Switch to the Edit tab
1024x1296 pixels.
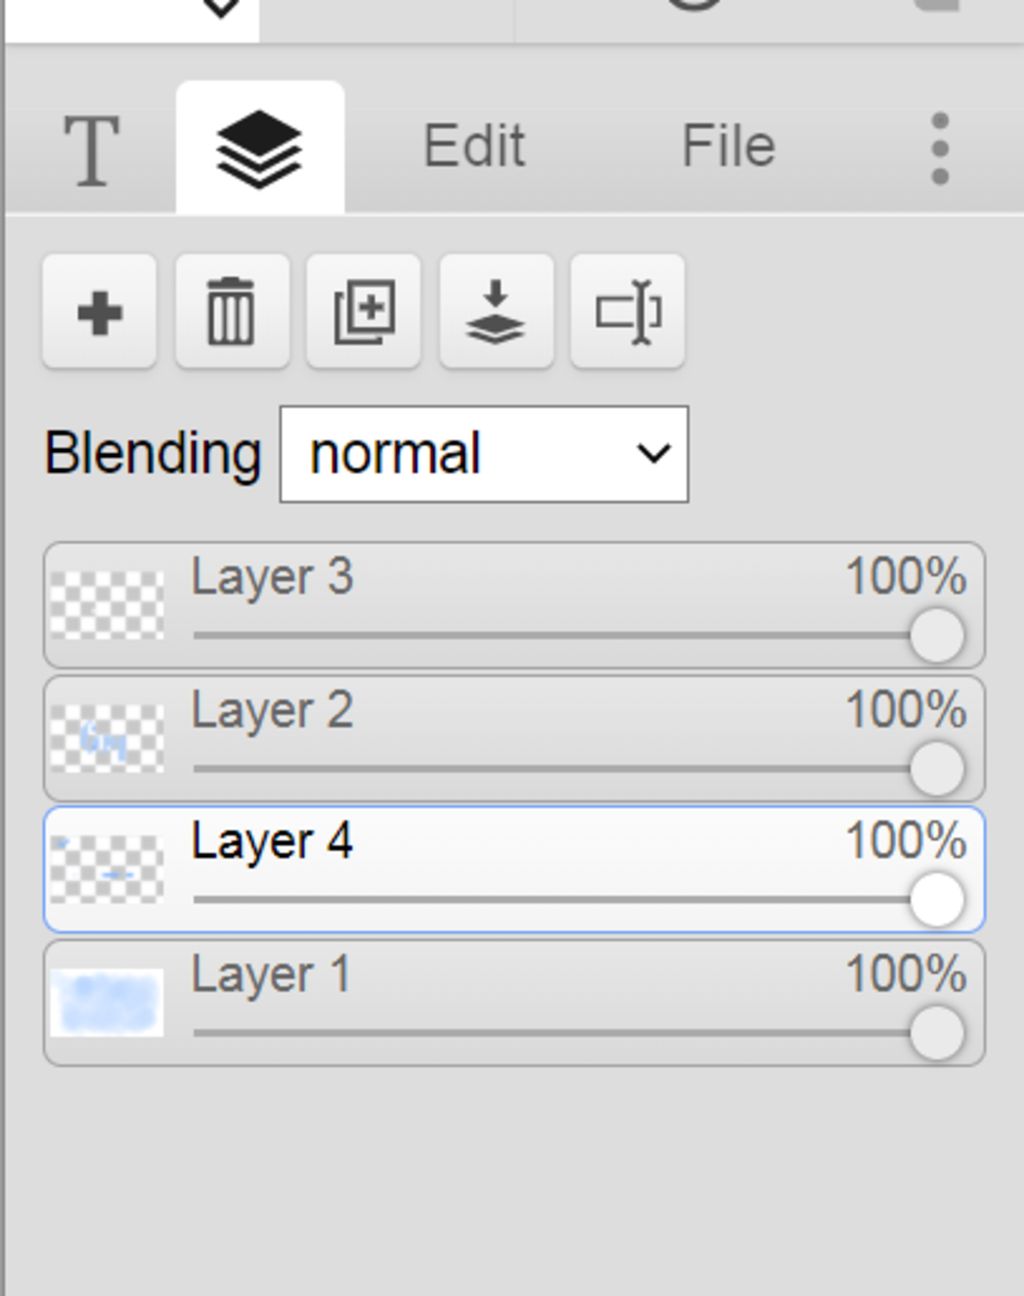point(474,146)
